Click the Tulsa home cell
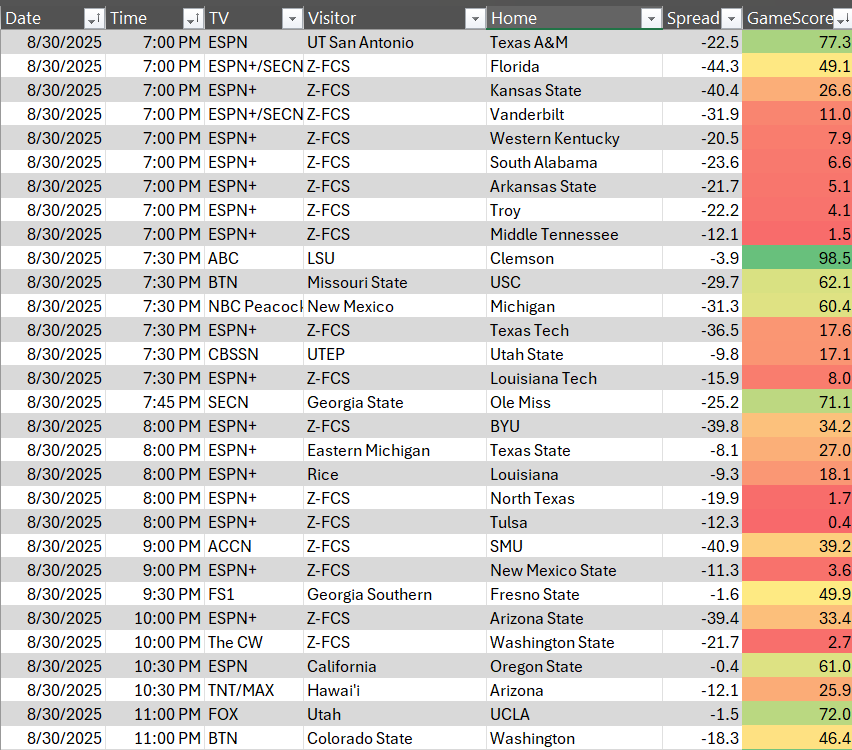 pos(574,522)
